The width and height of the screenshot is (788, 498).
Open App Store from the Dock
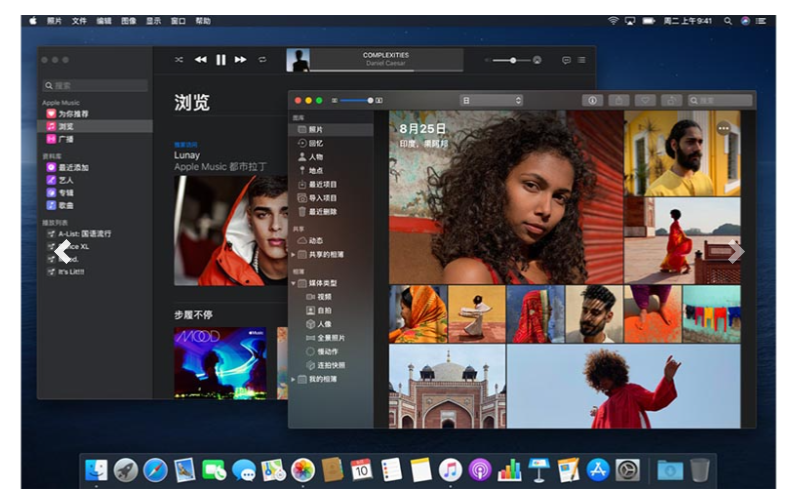coord(598,471)
